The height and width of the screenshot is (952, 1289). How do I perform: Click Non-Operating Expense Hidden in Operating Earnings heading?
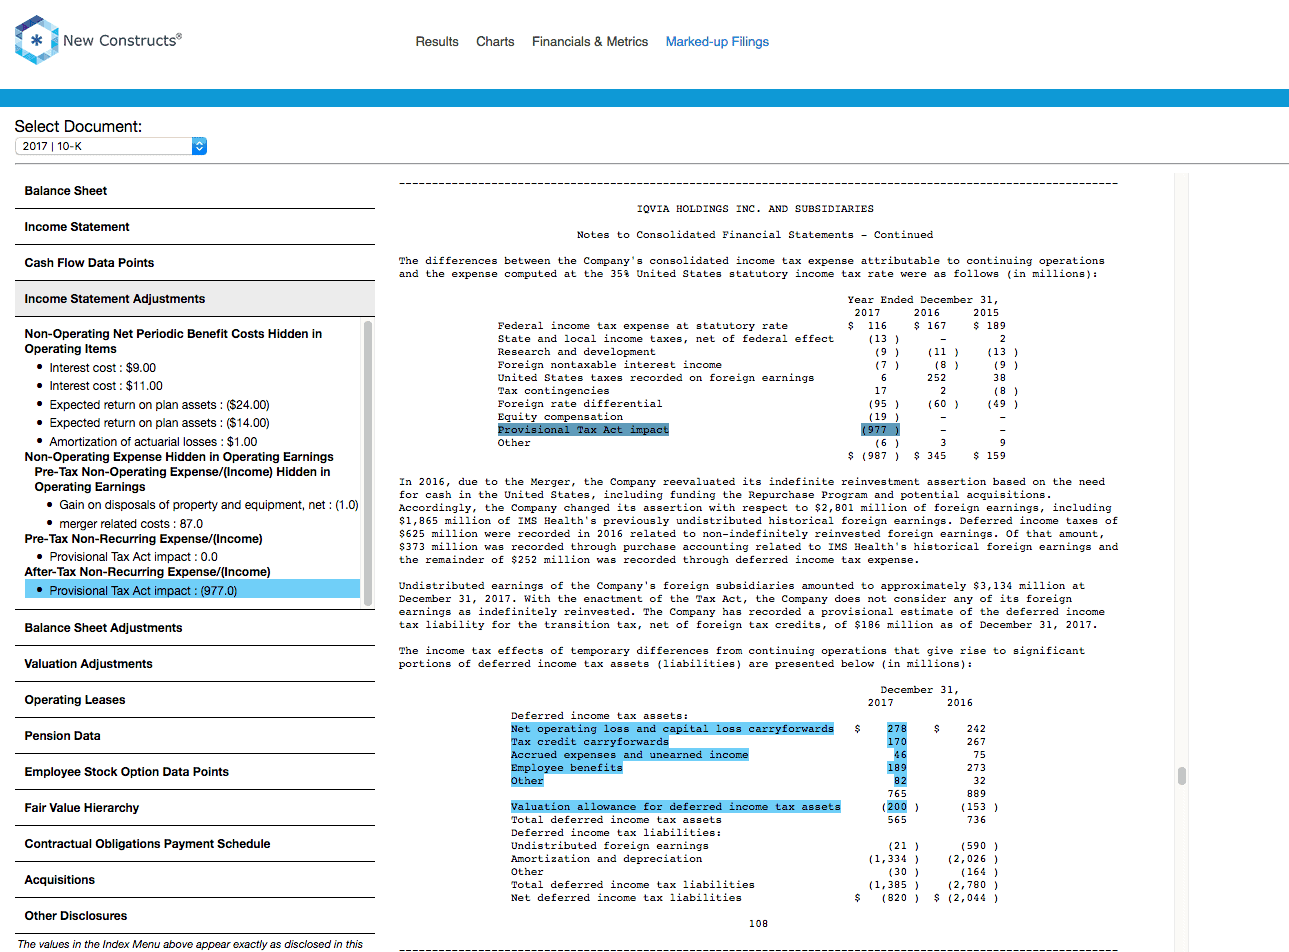[x=179, y=457]
